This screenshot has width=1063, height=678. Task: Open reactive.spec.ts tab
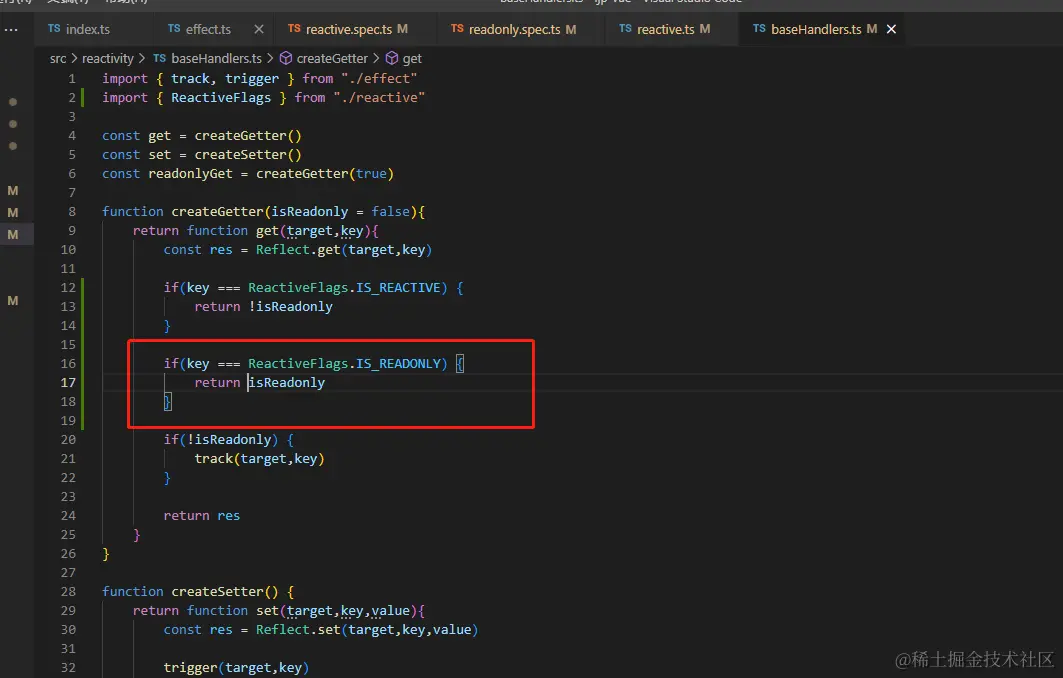click(x=348, y=29)
